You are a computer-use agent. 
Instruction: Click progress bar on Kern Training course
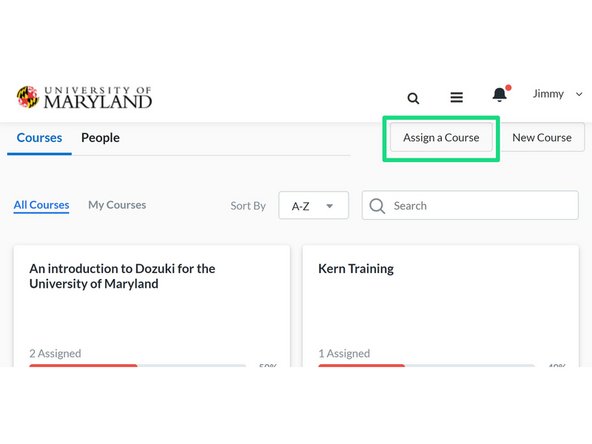coord(427,365)
